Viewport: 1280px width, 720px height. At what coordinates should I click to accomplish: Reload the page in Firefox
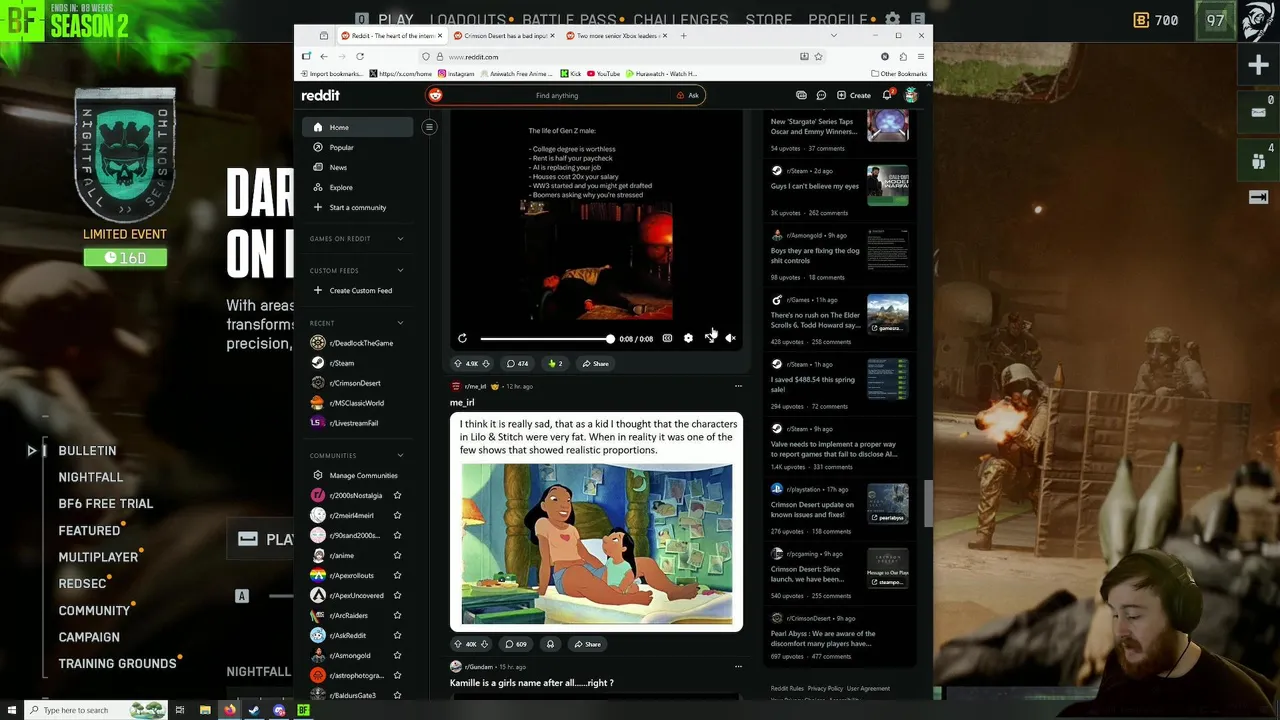(360, 56)
